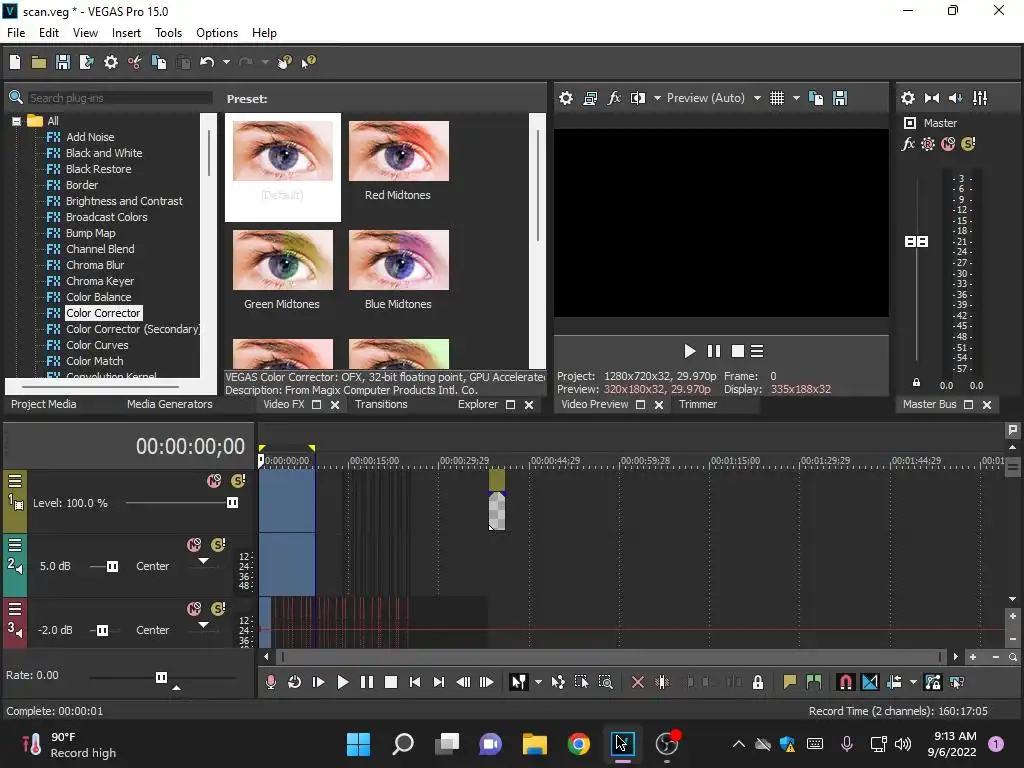Open the pan type dropdown on track 2
Viewport: 1024px width, 768px height.
[204, 561]
